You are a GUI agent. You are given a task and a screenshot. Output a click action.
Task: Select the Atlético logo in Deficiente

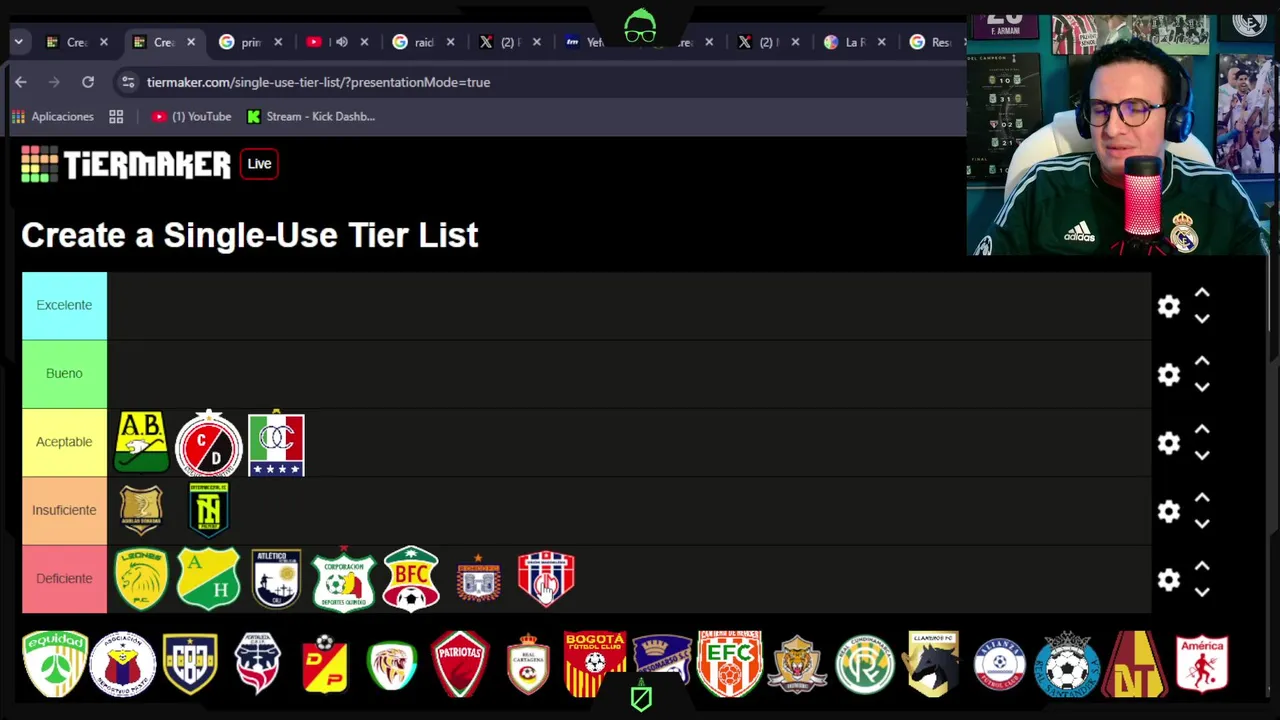pos(276,578)
